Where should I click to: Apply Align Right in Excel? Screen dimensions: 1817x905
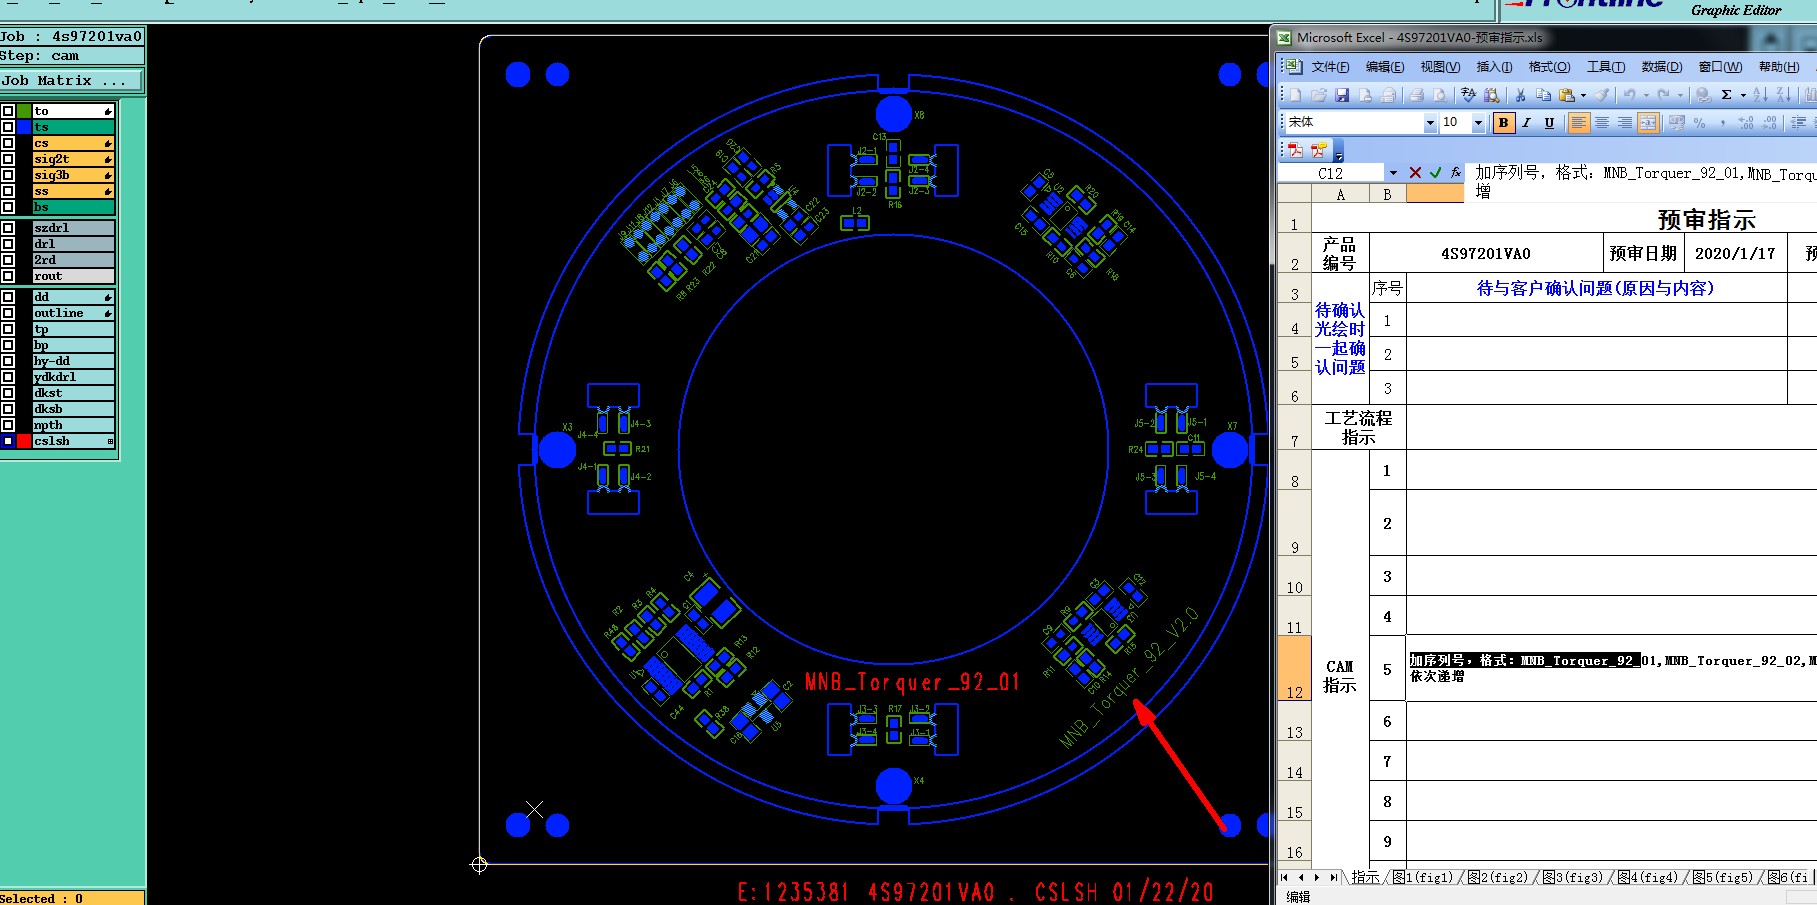[x=1625, y=123]
